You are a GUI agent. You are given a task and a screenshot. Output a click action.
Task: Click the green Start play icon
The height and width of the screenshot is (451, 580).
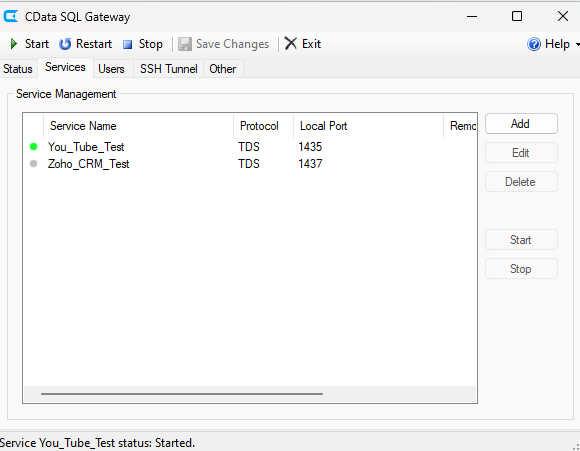click(x=14, y=44)
